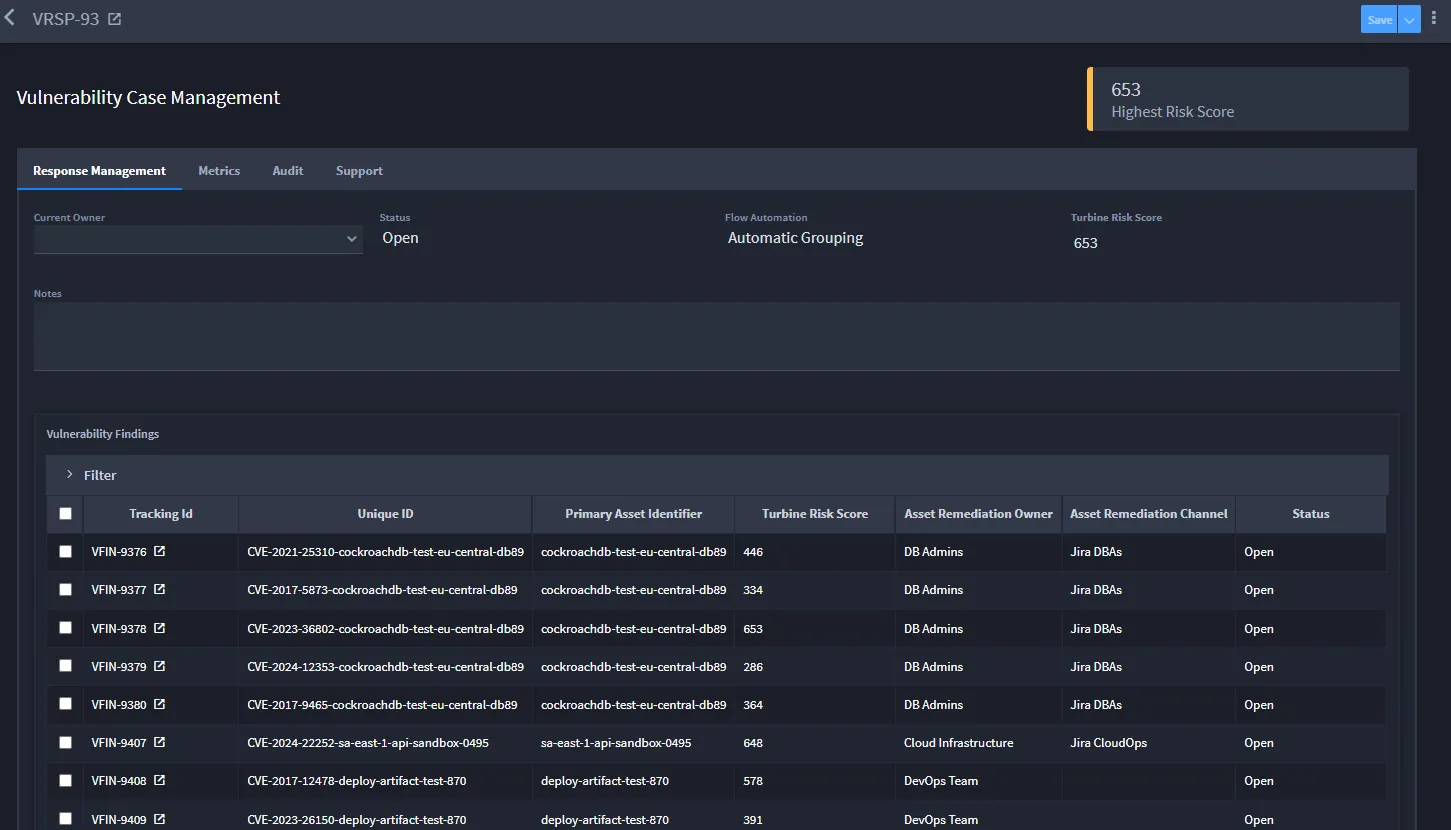Open VFIN-9376 external link icon
Screen dimensions: 1451x830
click(x=160, y=551)
